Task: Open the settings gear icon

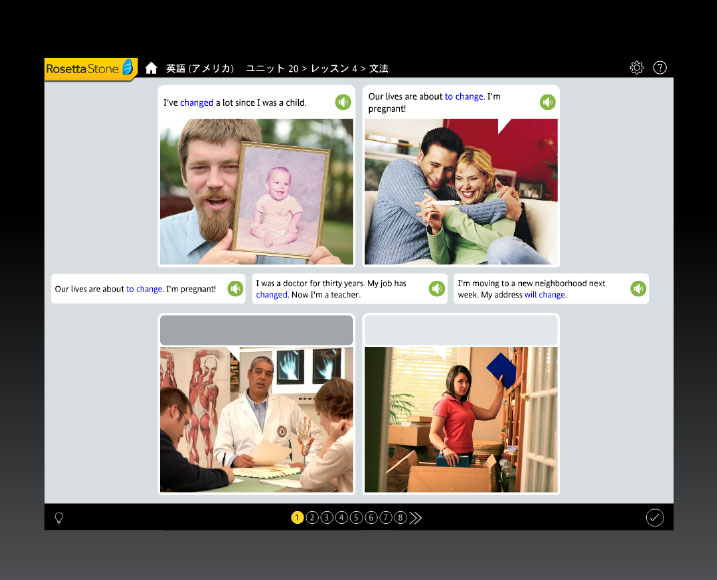Action: [x=637, y=68]
